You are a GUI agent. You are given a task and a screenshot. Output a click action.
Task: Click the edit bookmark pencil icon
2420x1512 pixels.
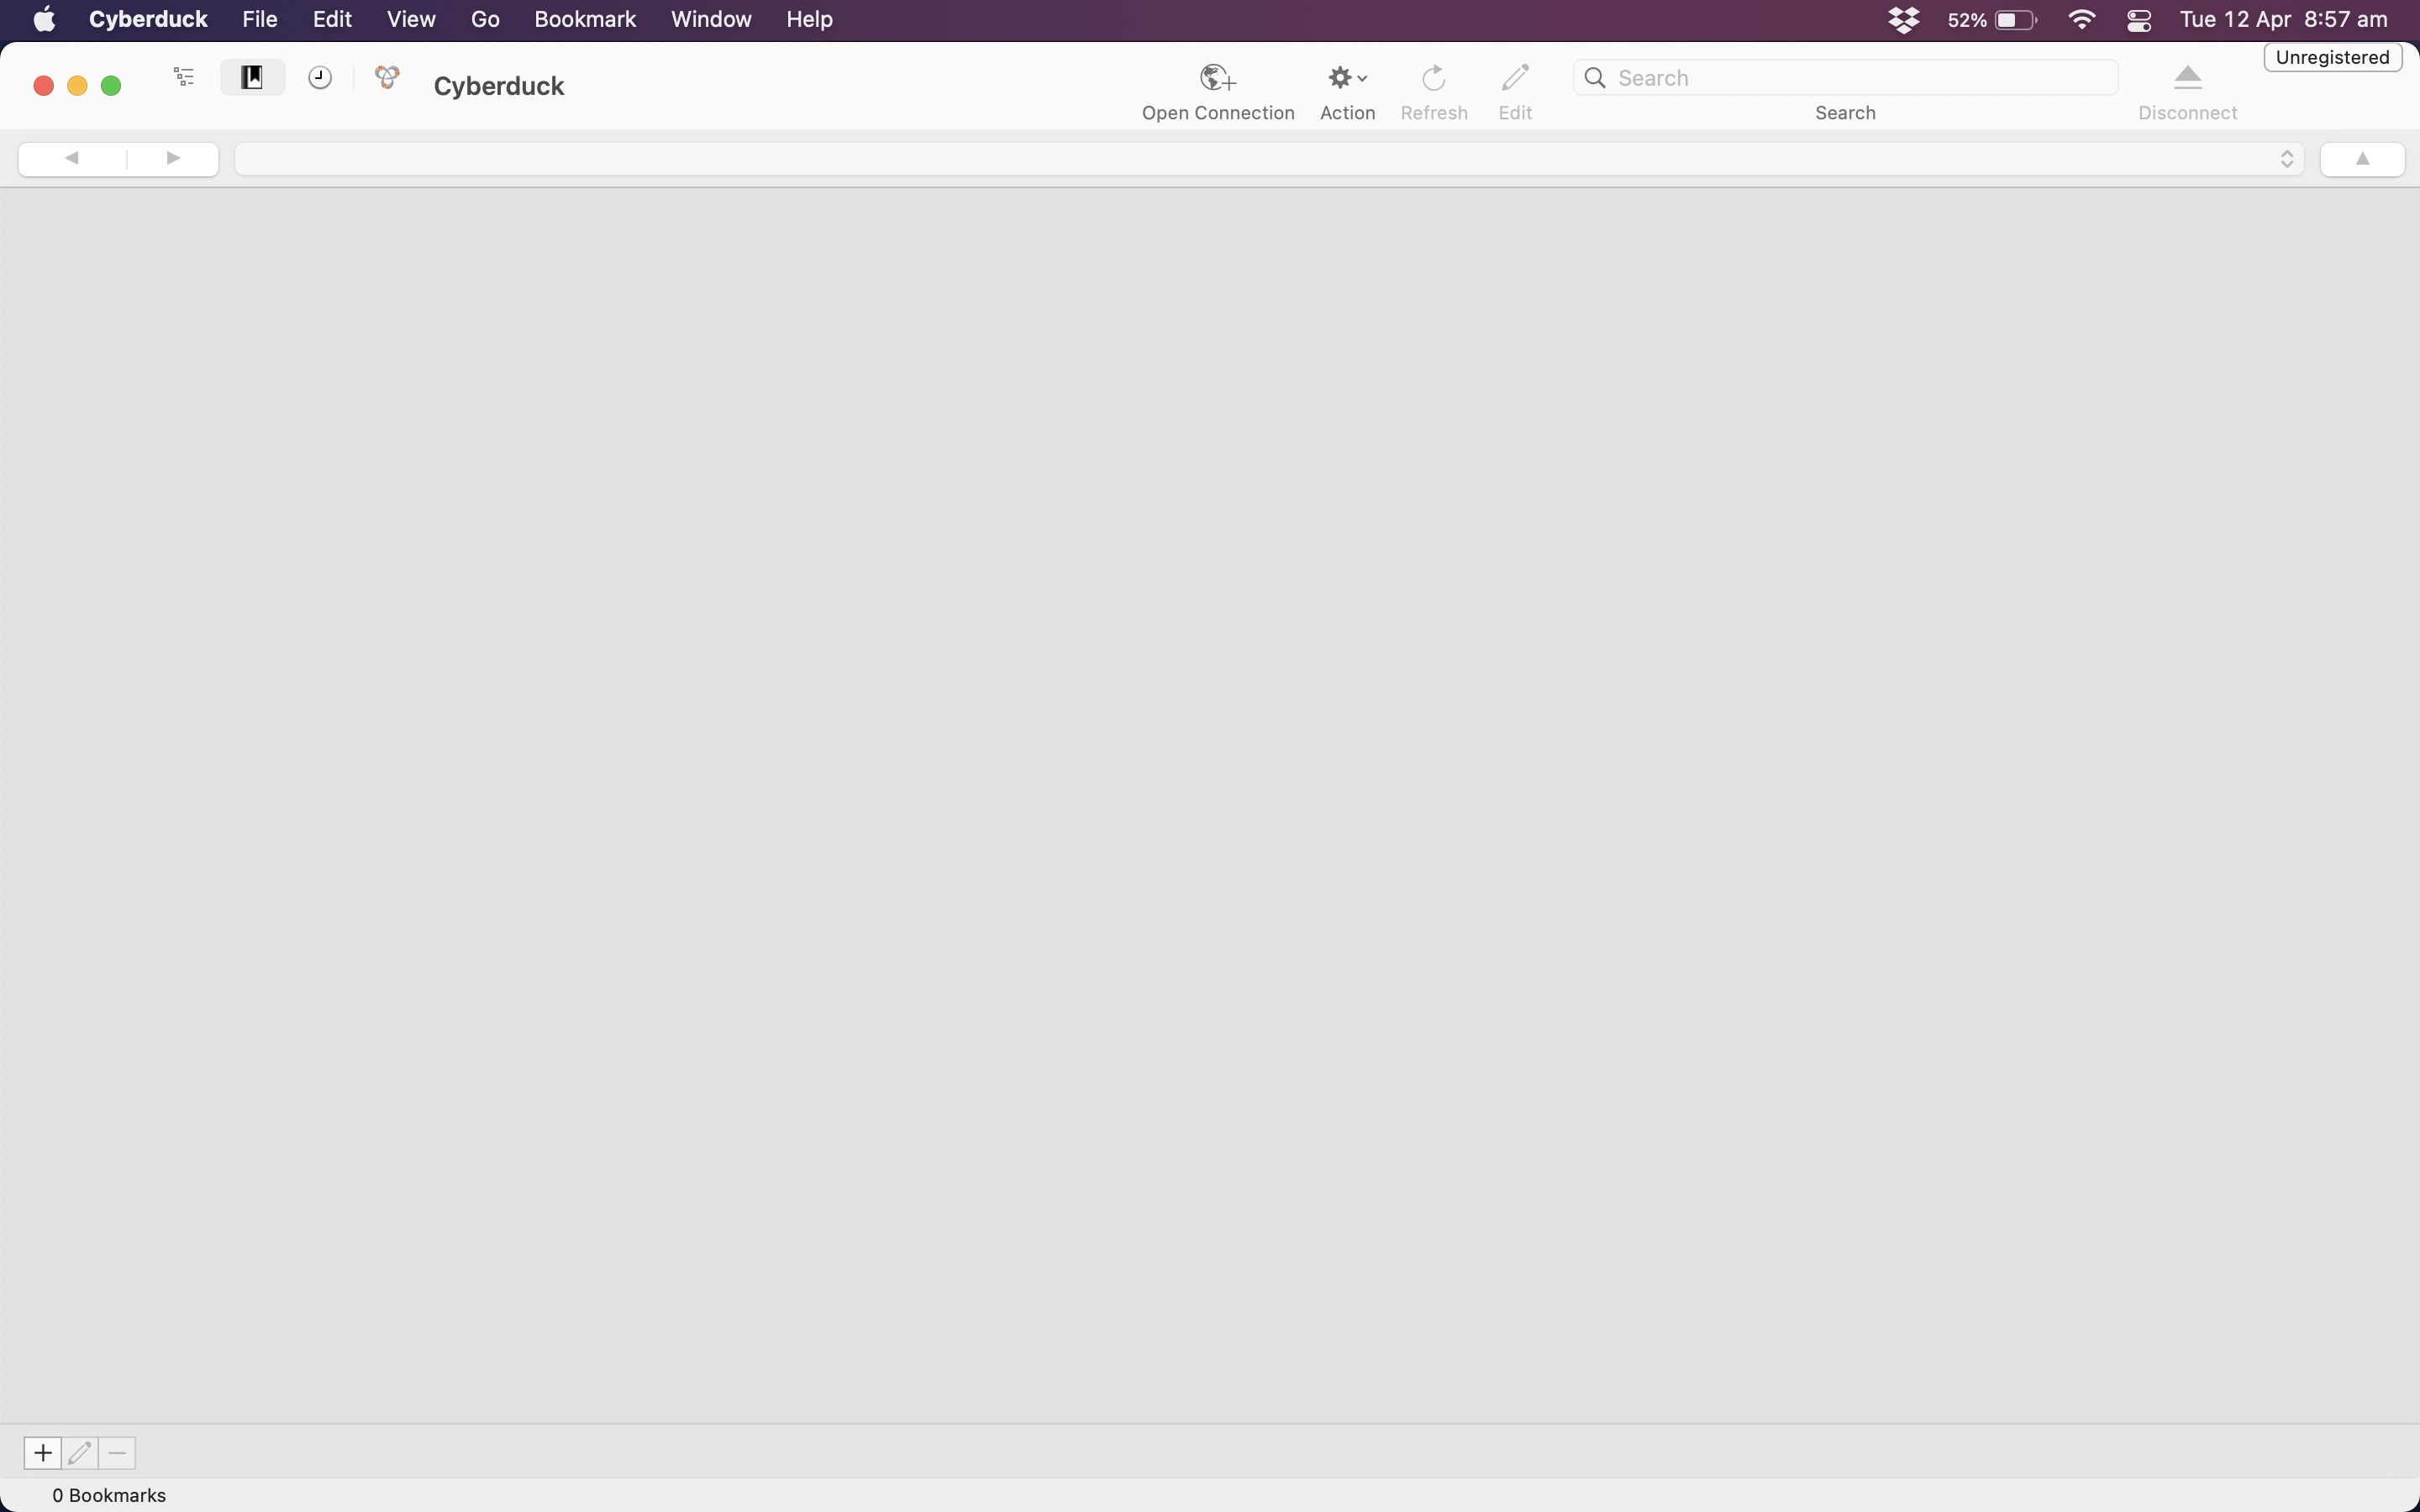pos(80,1451)
